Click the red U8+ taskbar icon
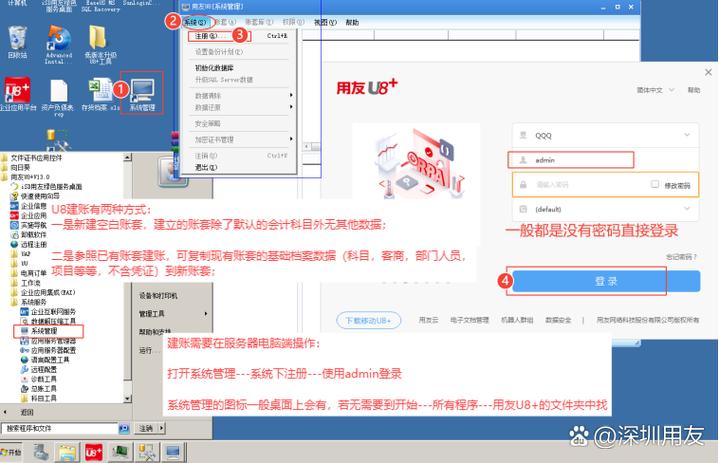This screenshot has height=463, width=719. click(x=93, y=452)
